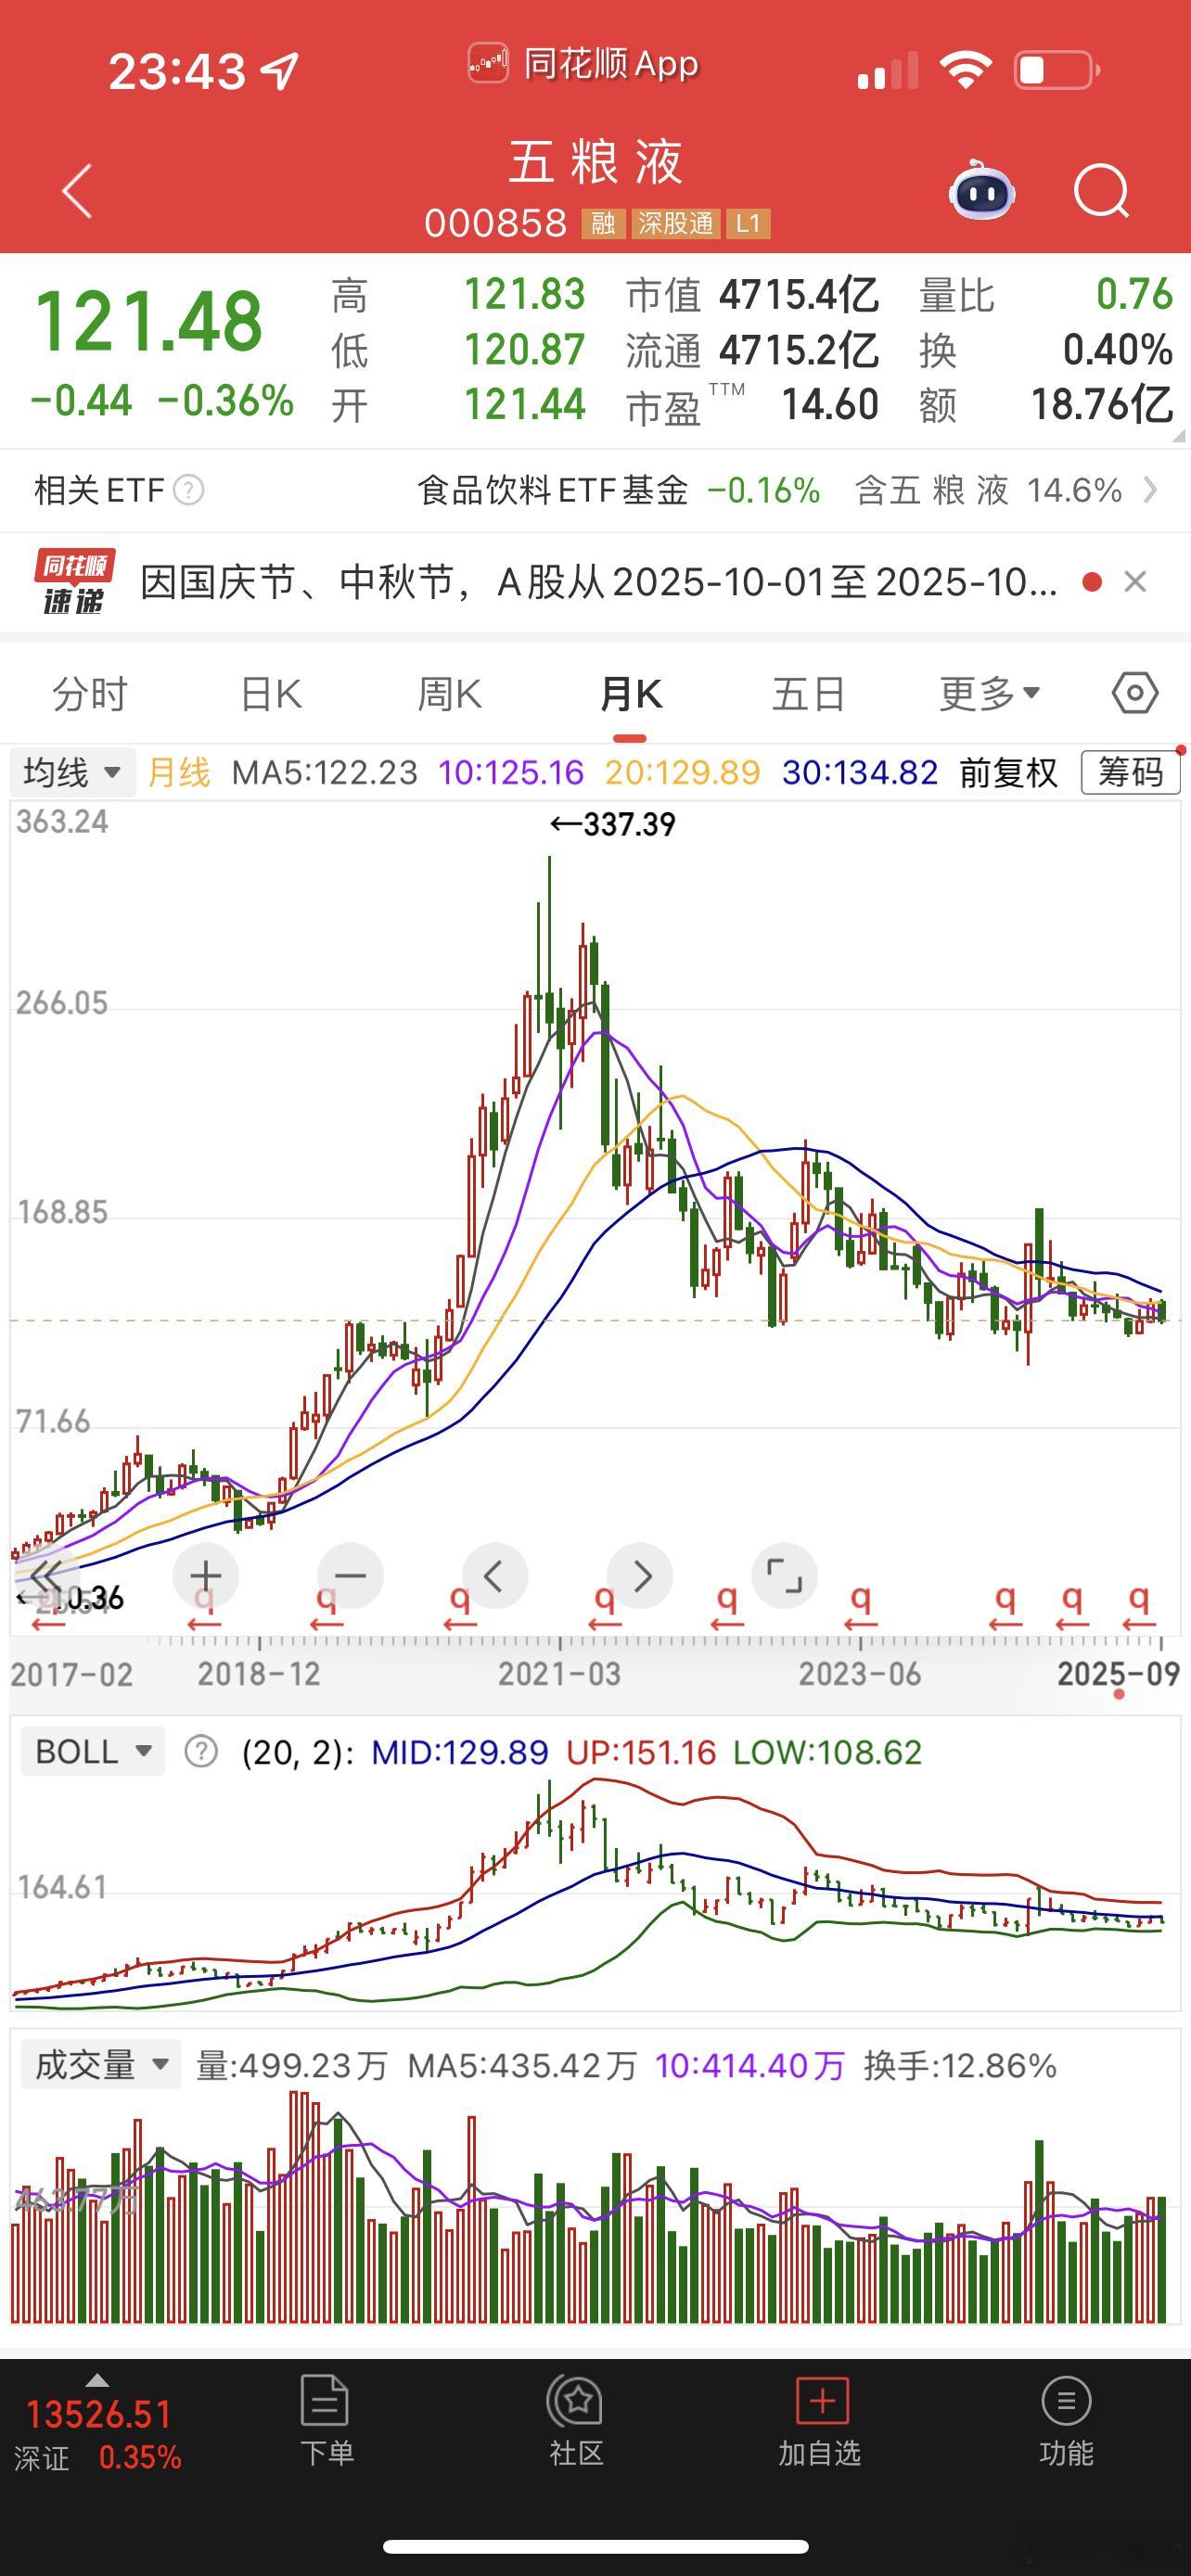Open related ETF details chevron
The width and height of the screenshot is (1191, 2576).
coord(1151,490)
